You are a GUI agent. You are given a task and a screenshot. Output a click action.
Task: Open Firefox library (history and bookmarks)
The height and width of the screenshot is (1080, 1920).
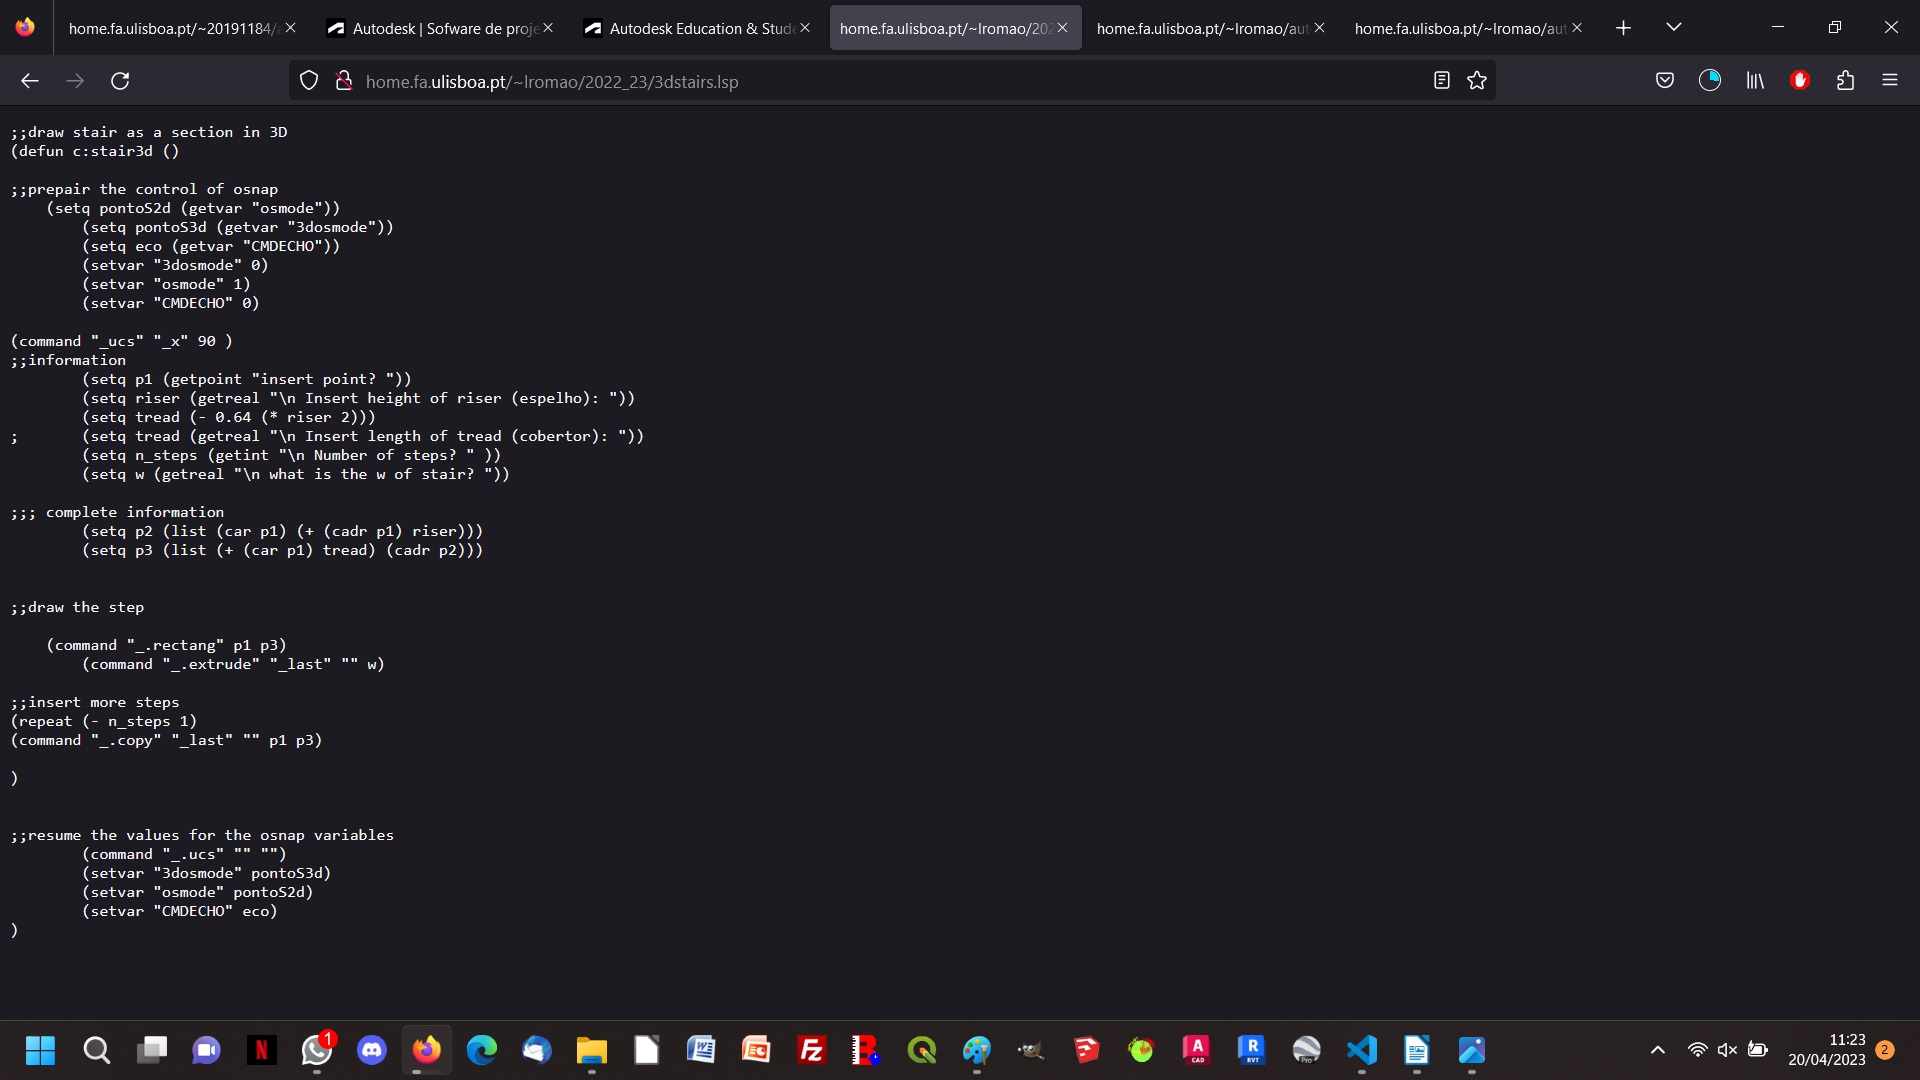coord(1755,81)
